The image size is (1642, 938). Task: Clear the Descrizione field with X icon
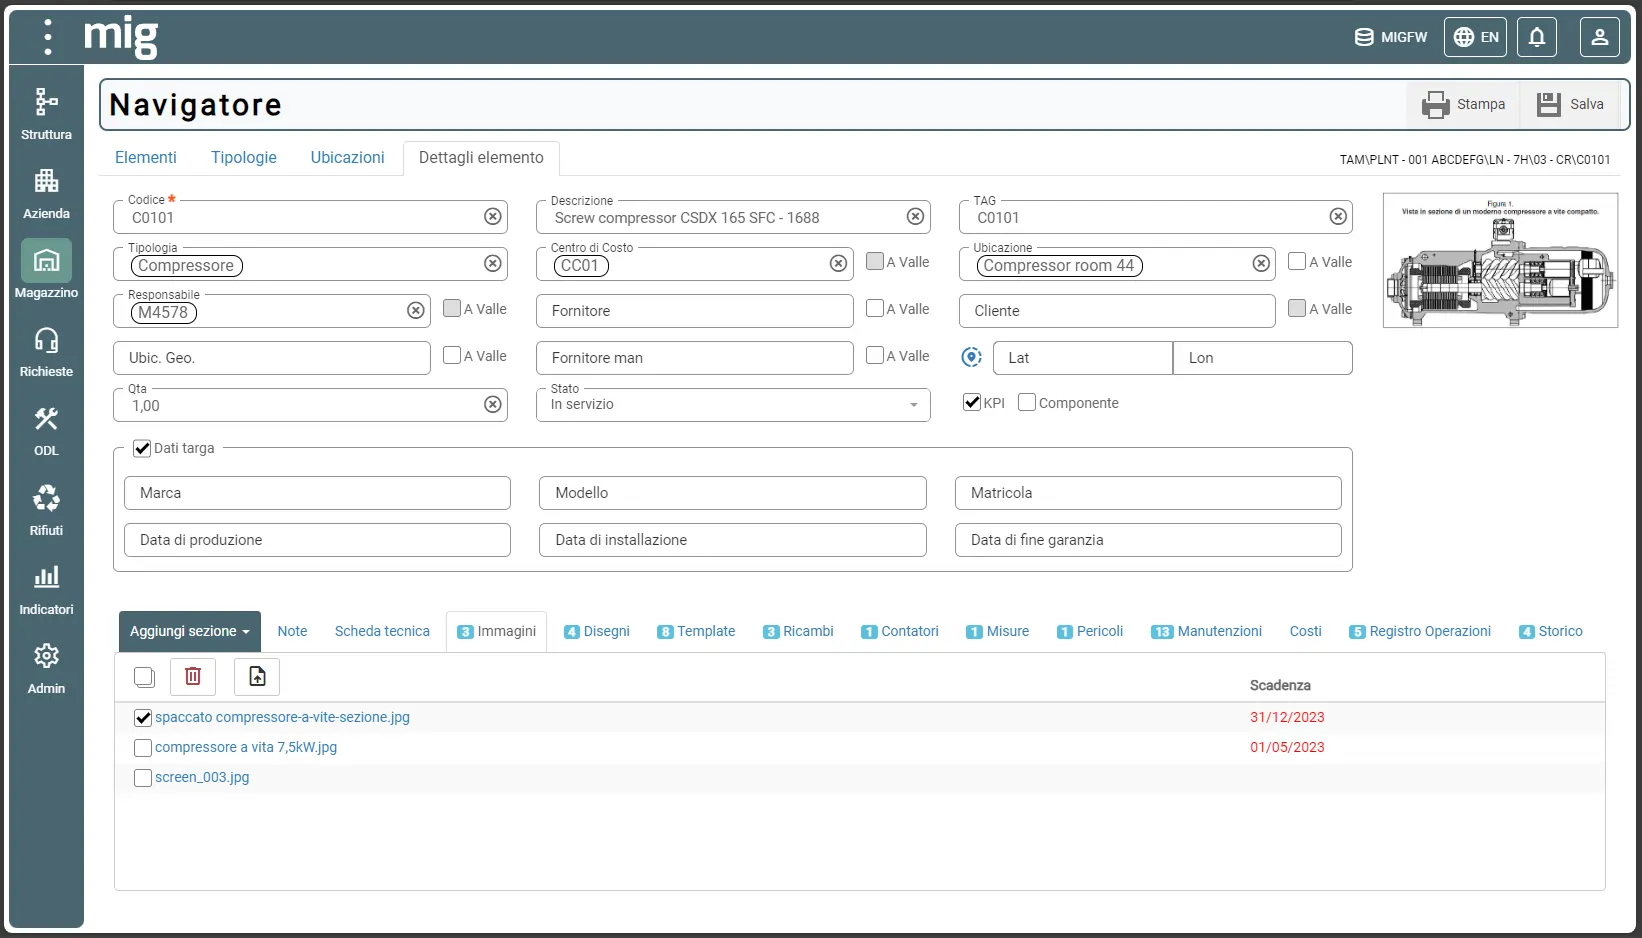[915, 217]
